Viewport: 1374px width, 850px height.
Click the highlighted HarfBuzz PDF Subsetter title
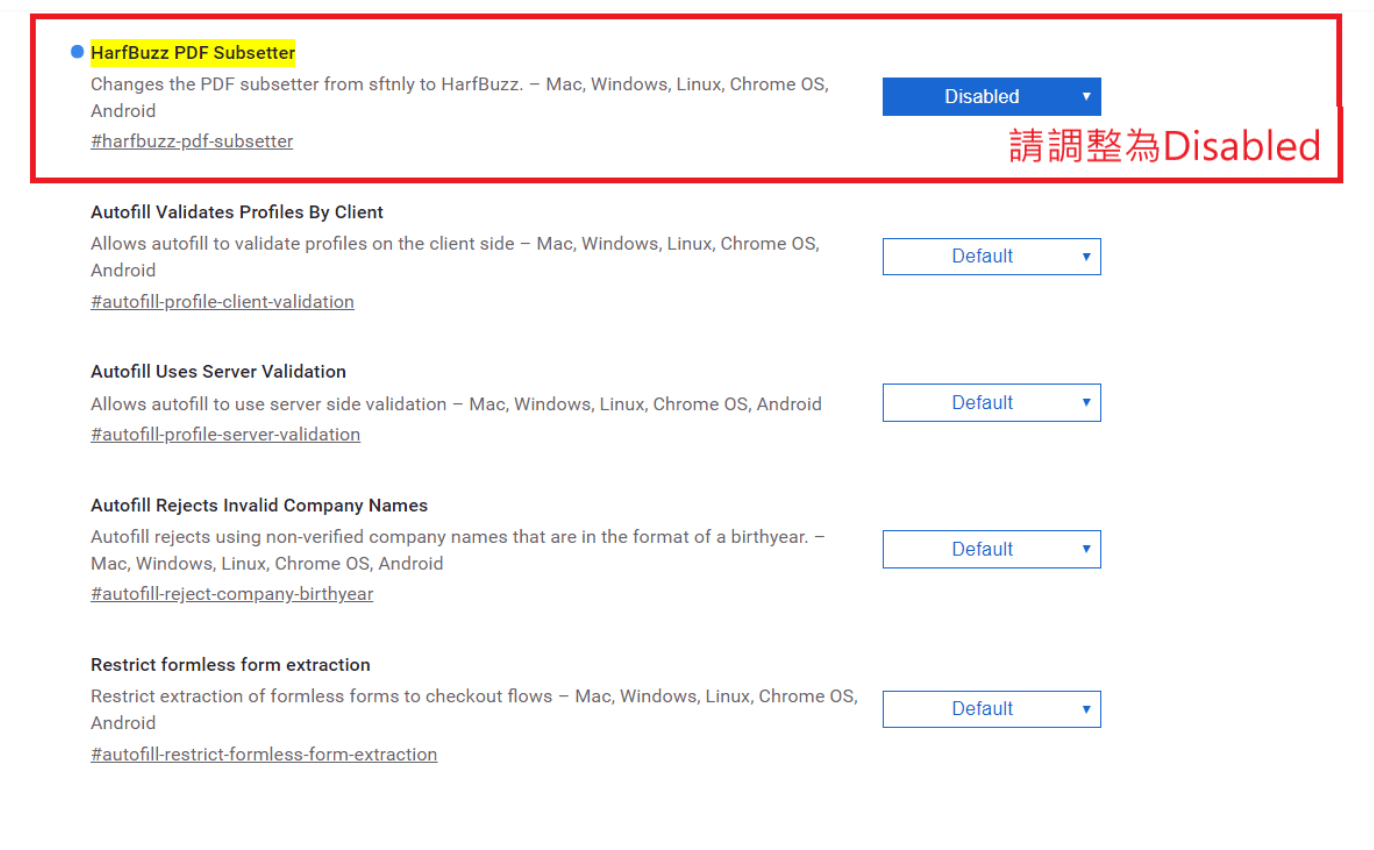click(193, 52)
